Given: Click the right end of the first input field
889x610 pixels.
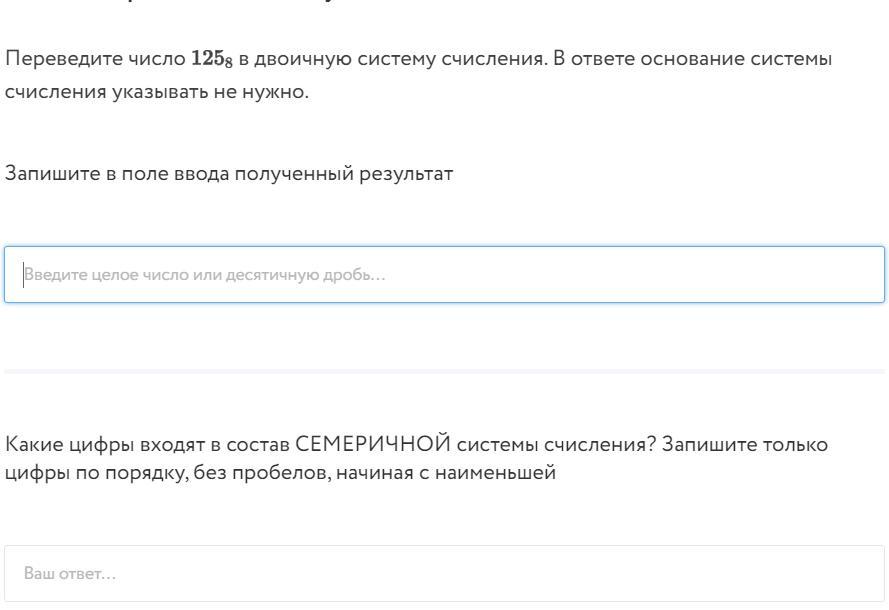Looking at the screenshot, I should point(860,274).
